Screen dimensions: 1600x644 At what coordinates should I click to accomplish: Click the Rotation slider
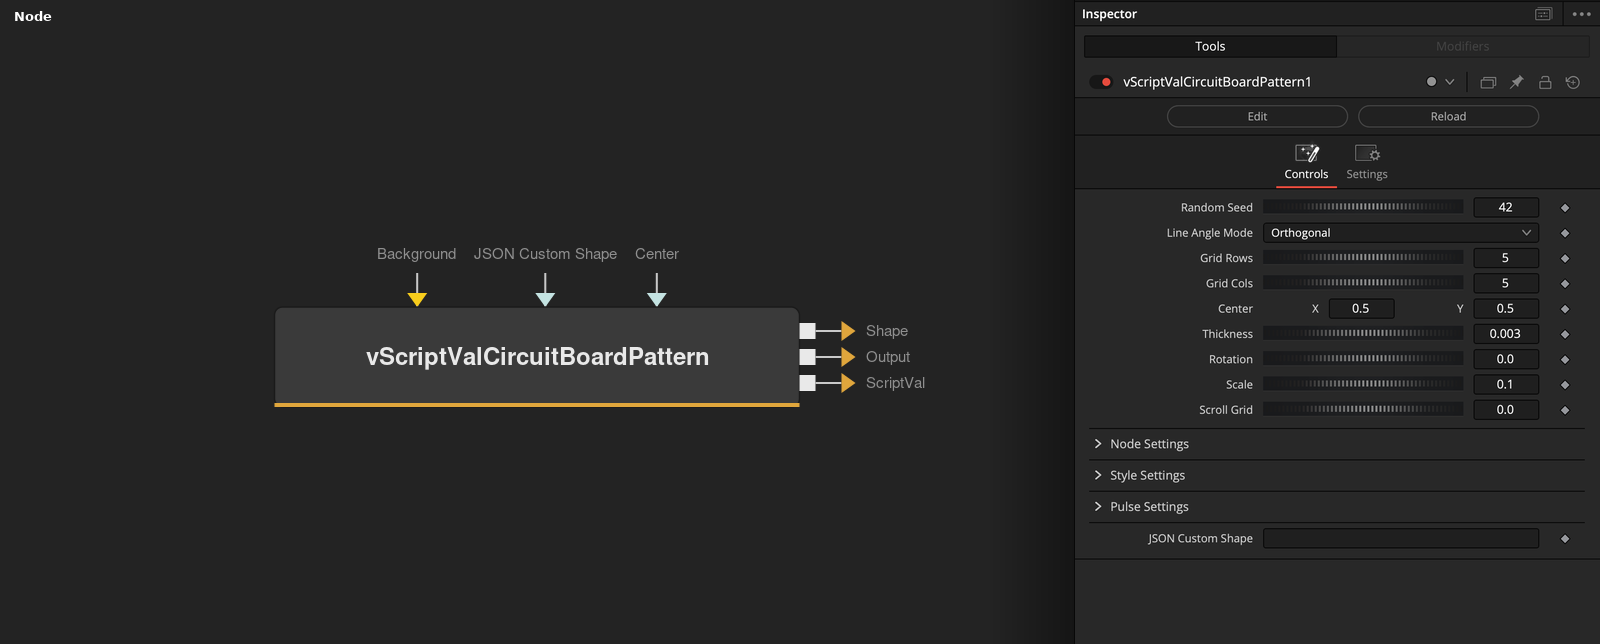click(1363, 359)
